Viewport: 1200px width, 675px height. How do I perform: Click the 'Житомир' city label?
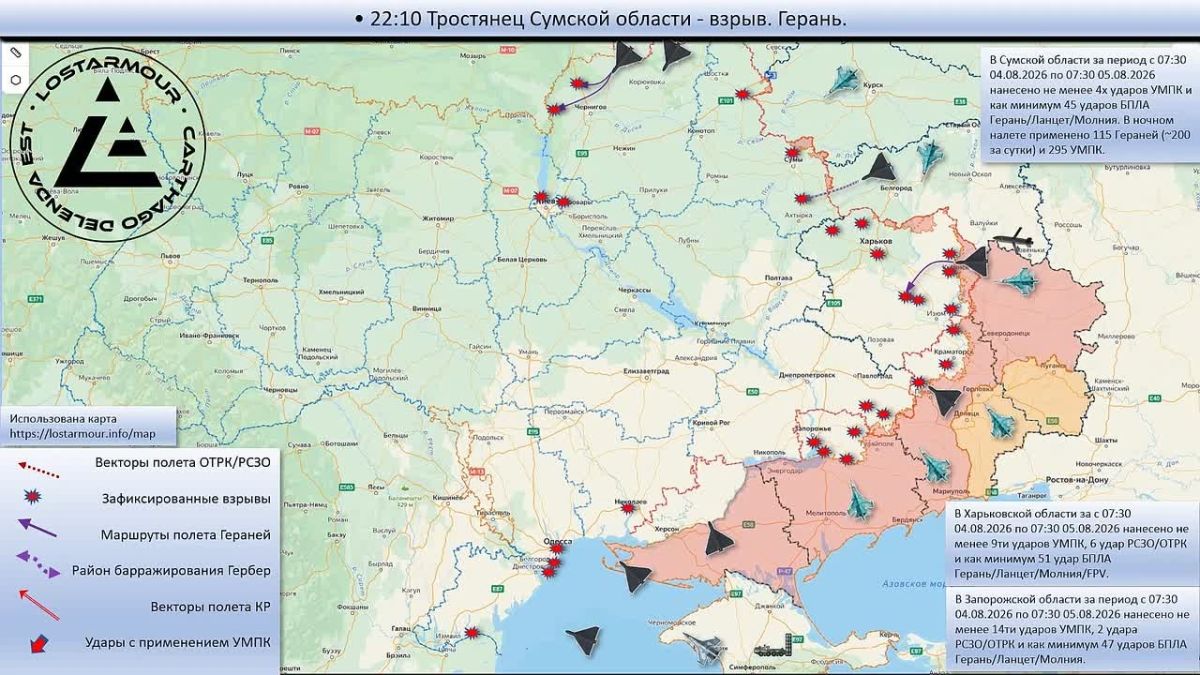pyautogui.click(x=439, y=217)
